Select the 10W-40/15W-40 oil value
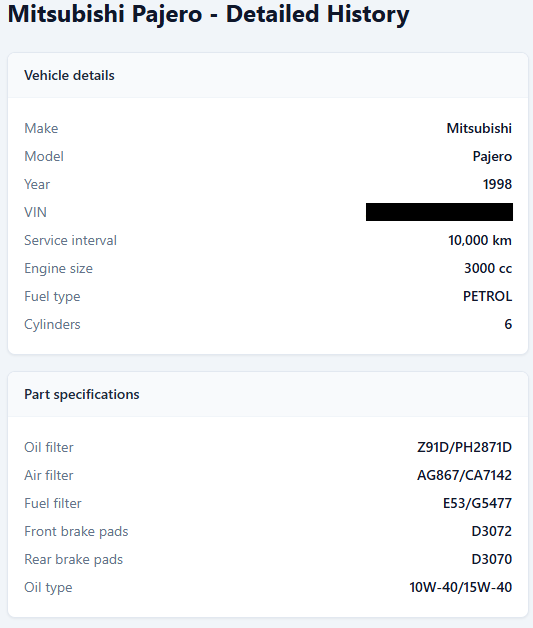The height and width of the screenshot is (628, 533). (461, 588)
